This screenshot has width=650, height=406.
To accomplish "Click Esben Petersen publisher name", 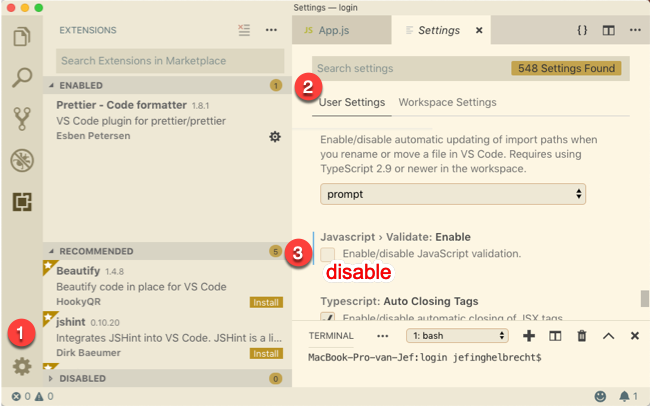I will [93, 136].
